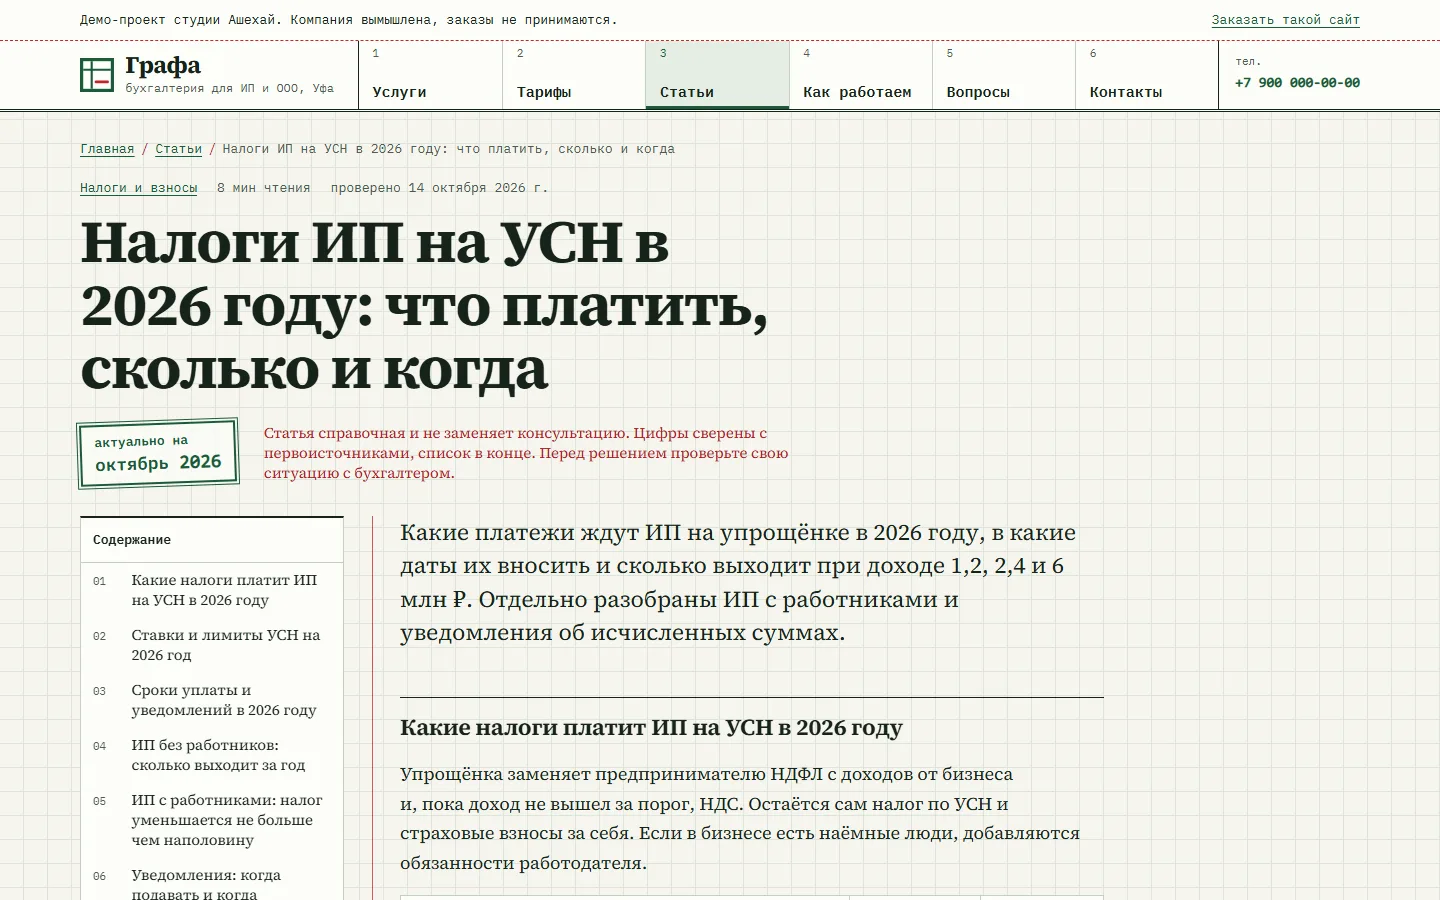1440x900 pixels.
Task: Open the Тарифы navigation item
Action: pyautogui.click(x=574, y=75)
